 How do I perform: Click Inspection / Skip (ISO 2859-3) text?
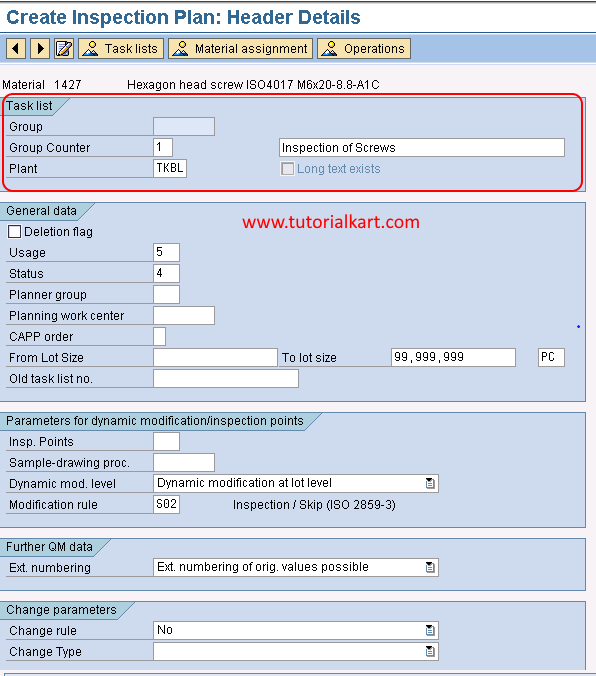point(314,505)
